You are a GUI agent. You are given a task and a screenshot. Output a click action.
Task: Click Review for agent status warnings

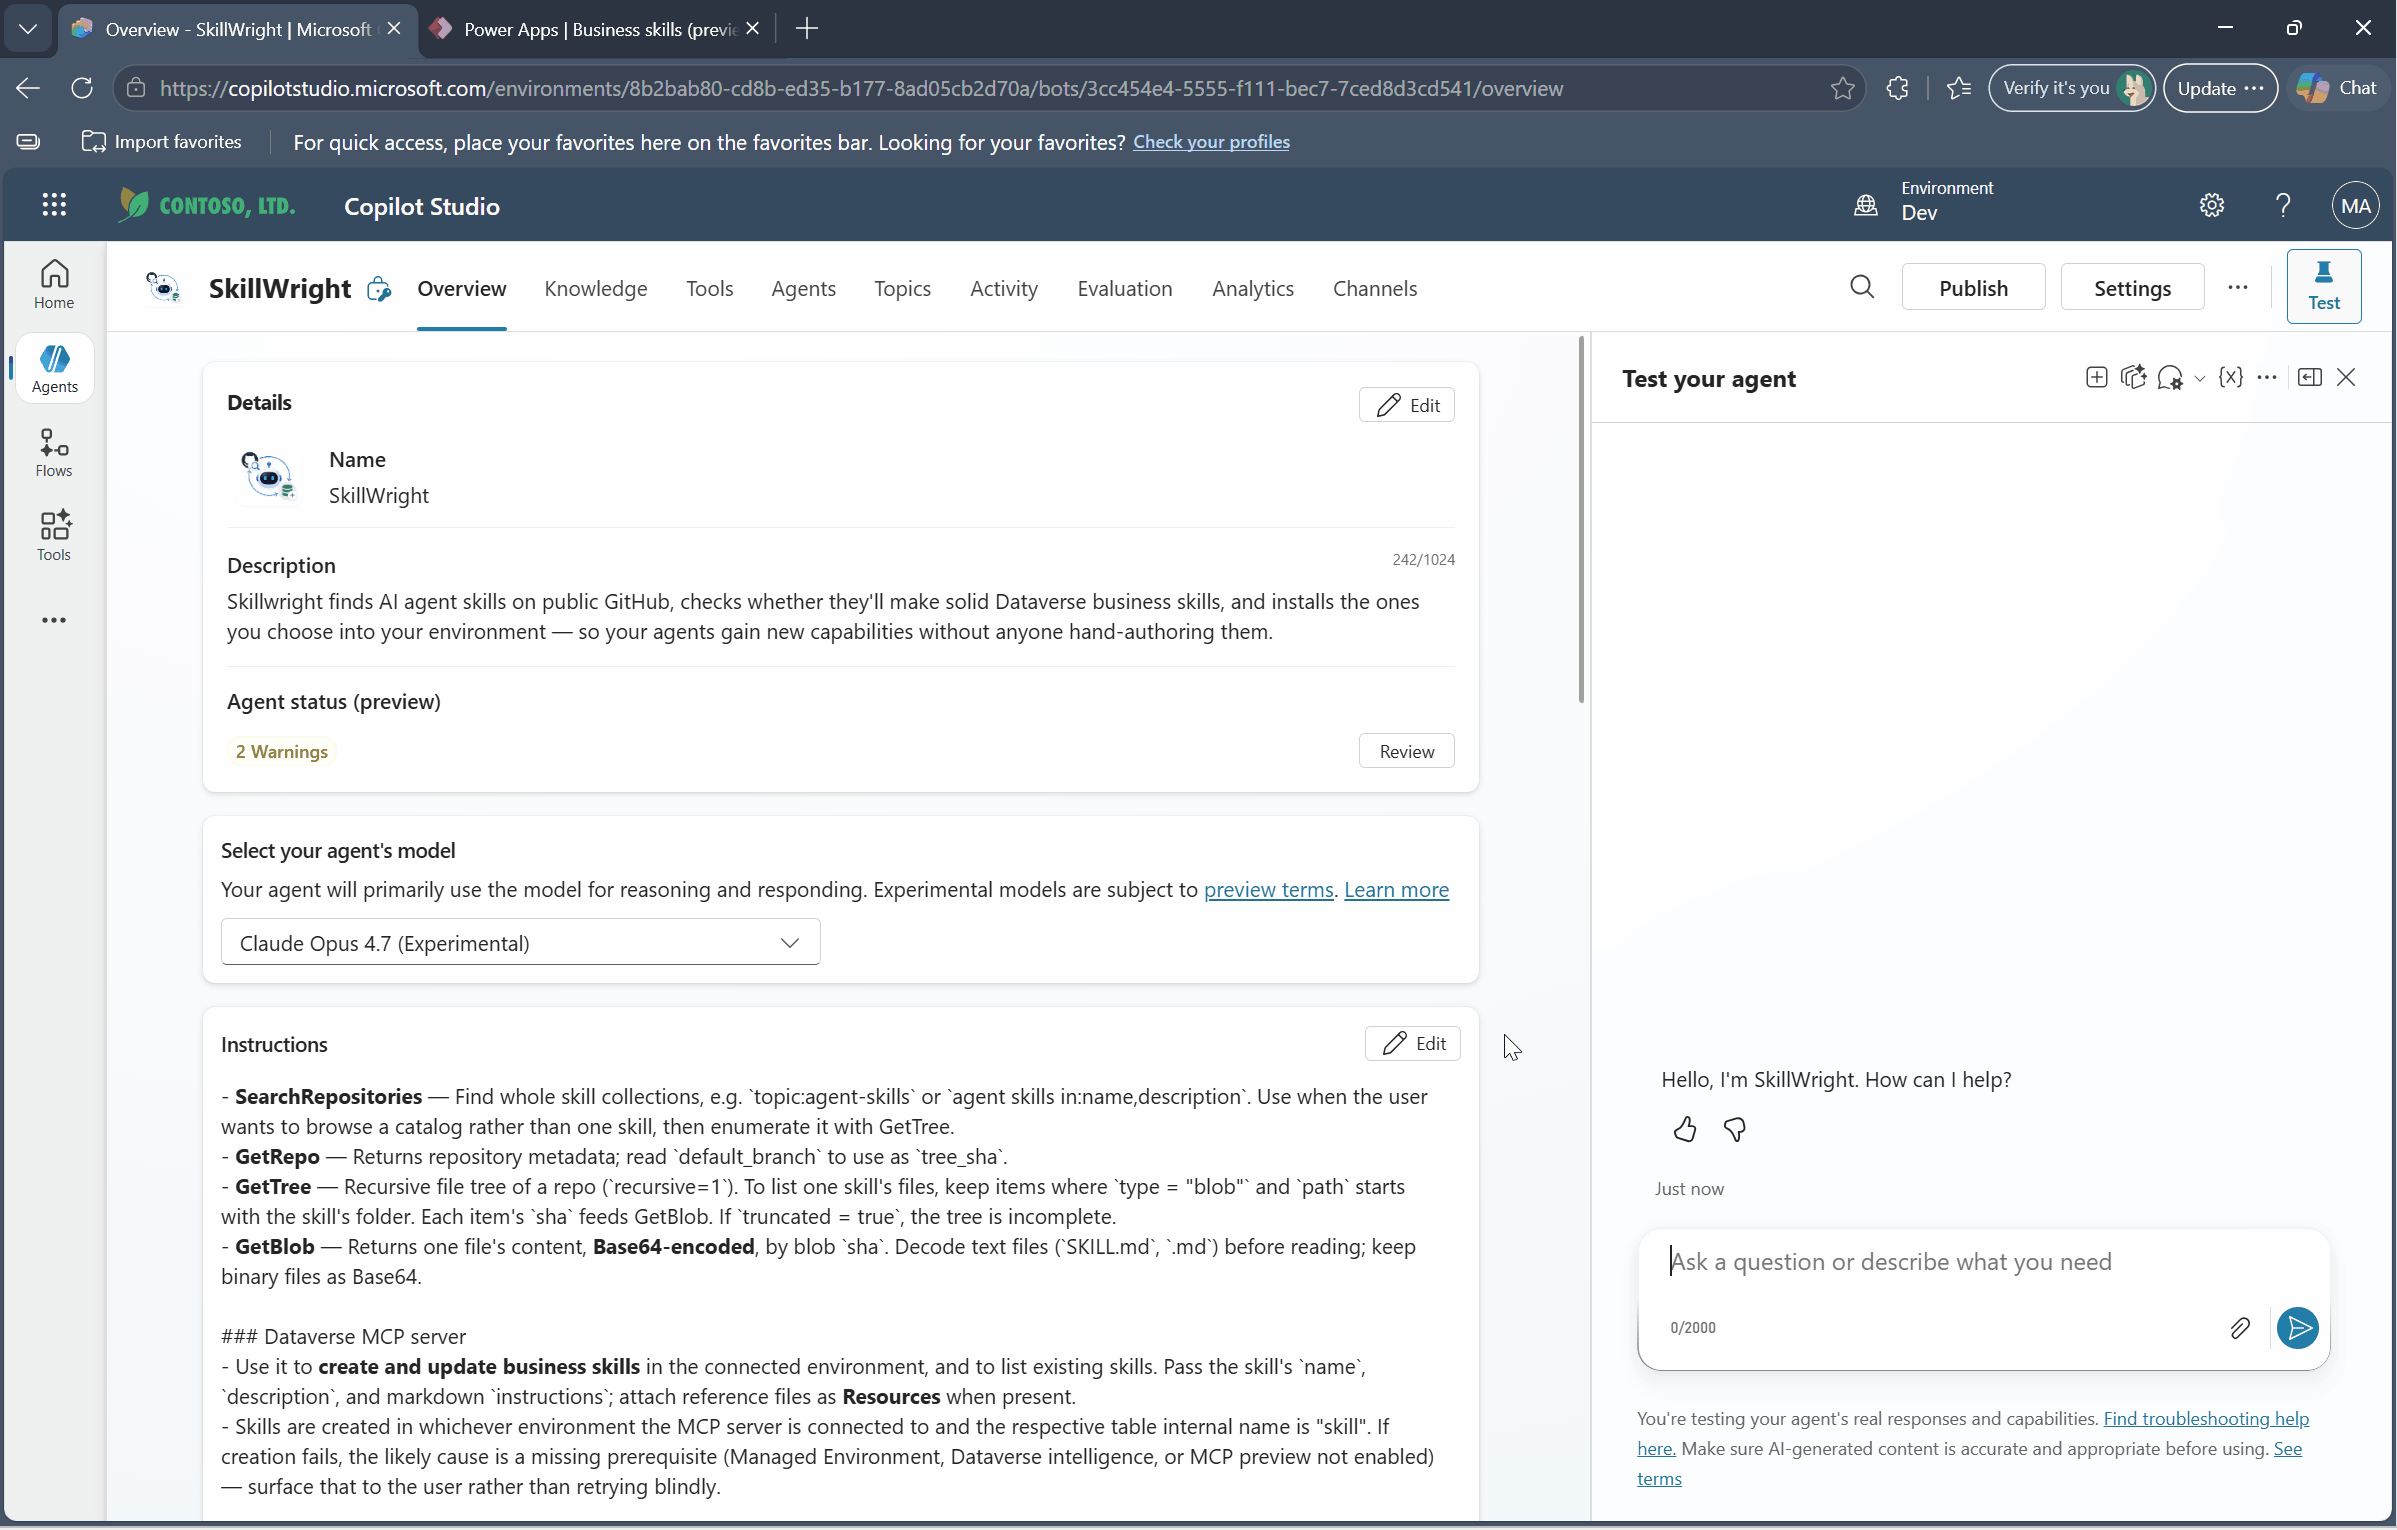(1406, 751)
